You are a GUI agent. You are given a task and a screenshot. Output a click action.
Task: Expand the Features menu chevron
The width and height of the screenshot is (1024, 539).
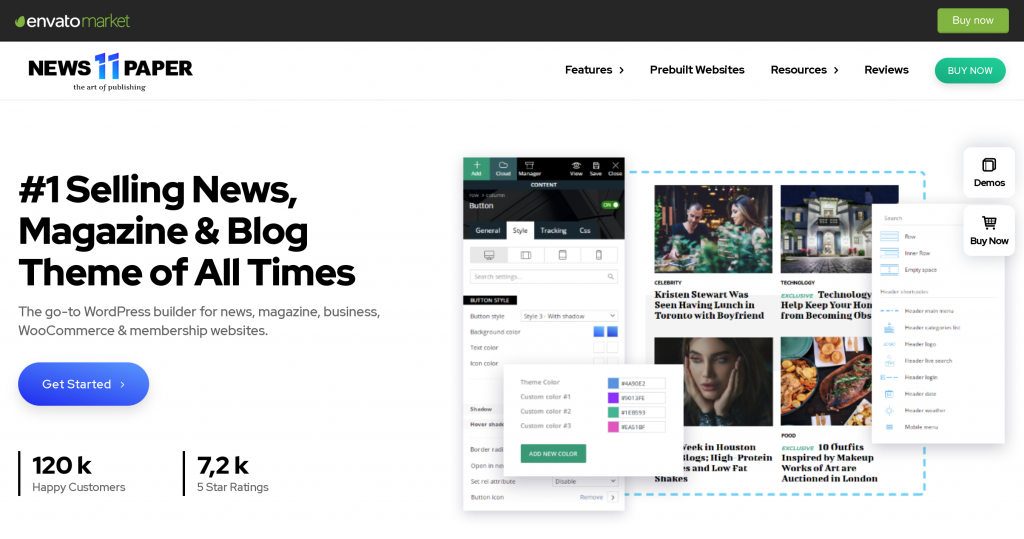621,70
